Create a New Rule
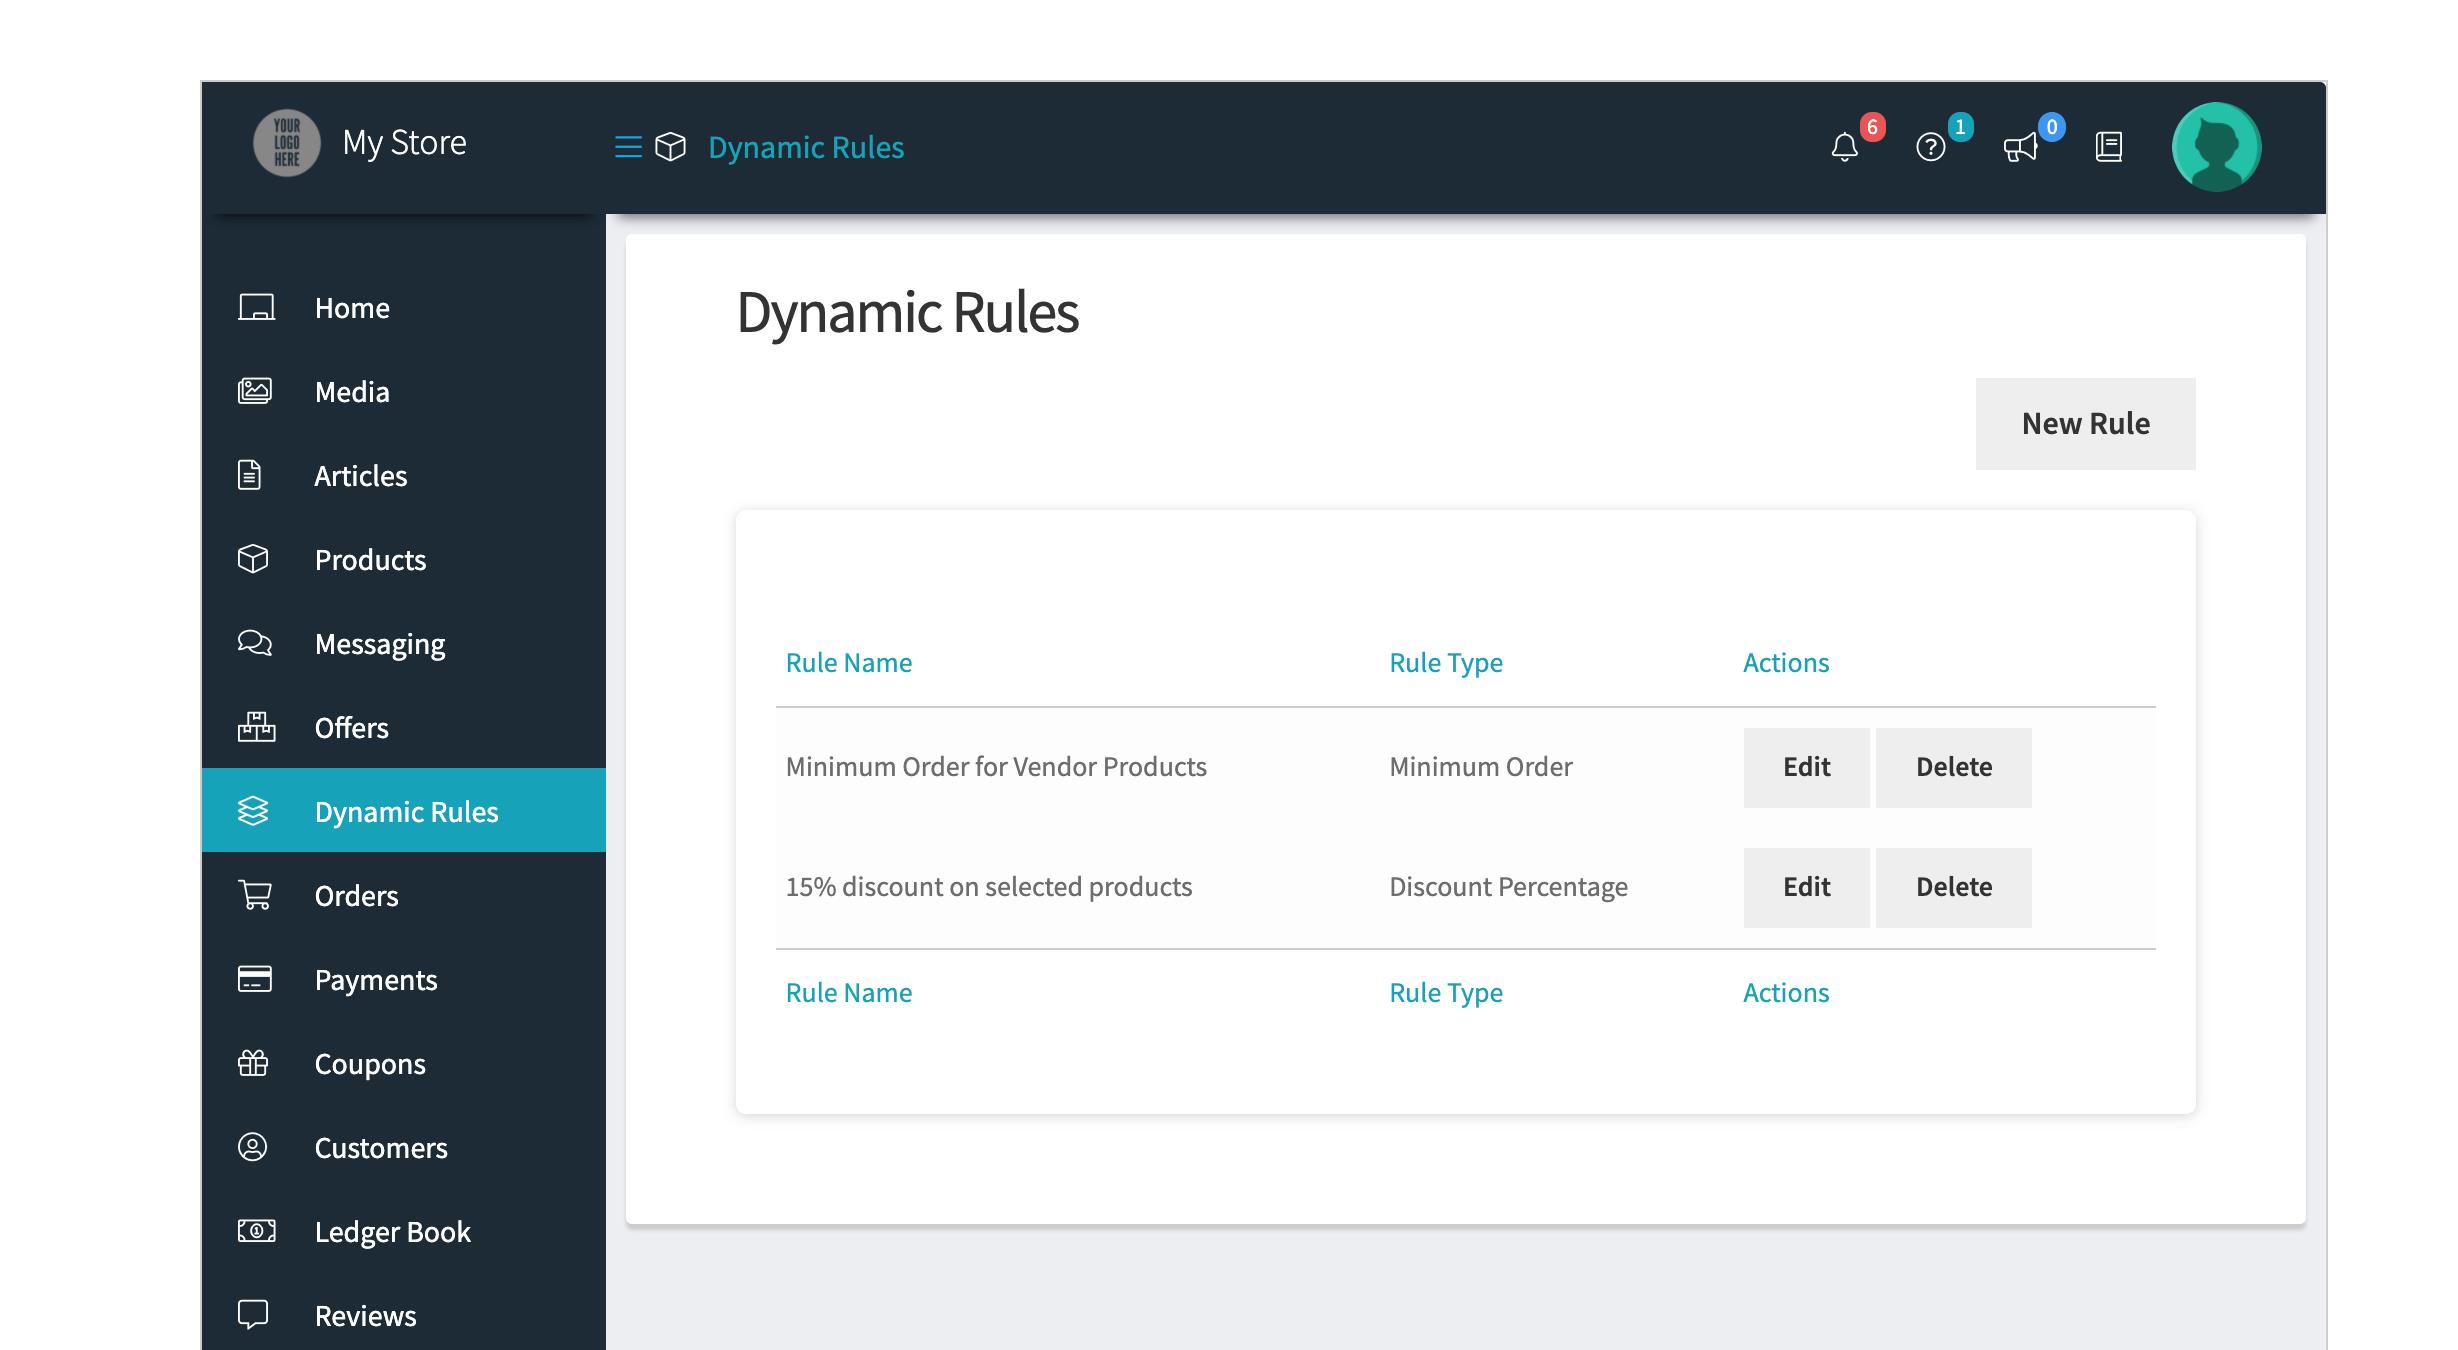 2085,424
